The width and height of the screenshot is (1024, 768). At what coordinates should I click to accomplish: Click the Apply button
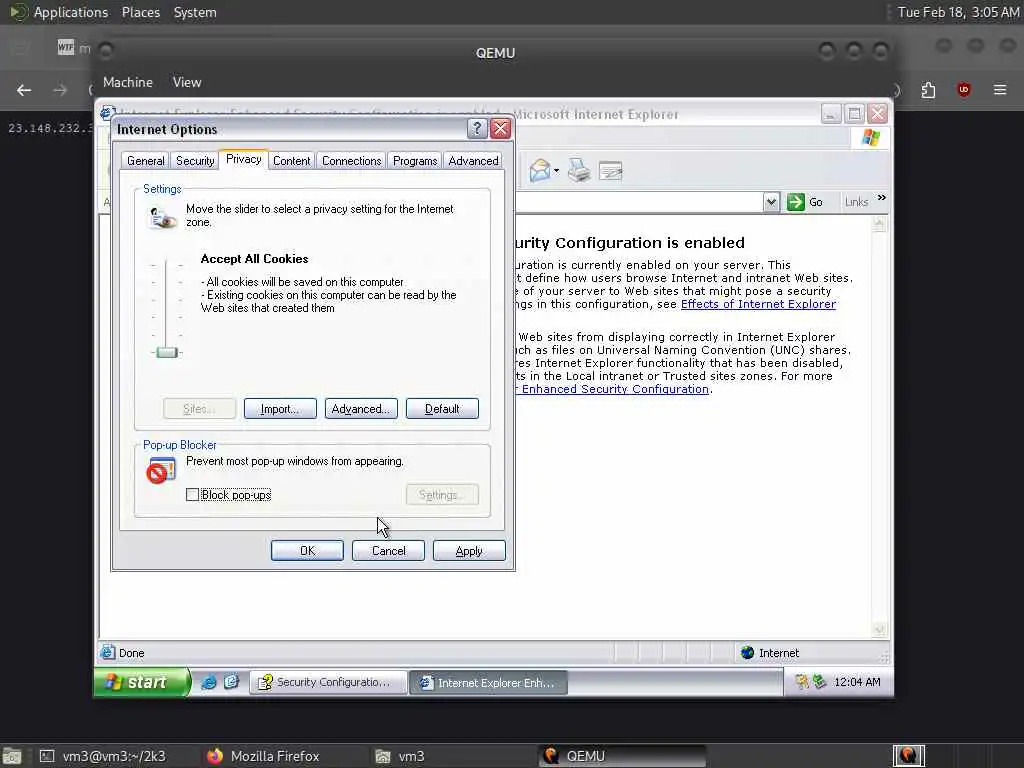coord(469,551)
